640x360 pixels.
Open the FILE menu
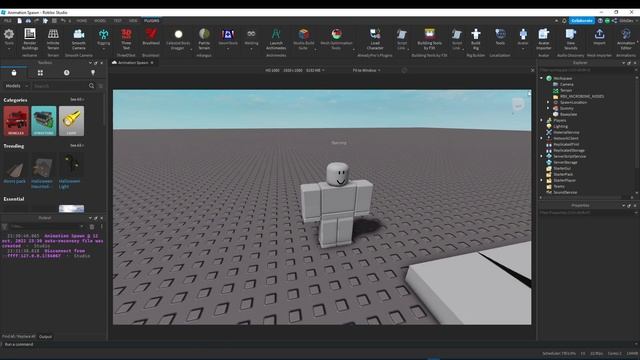(8, 20)
